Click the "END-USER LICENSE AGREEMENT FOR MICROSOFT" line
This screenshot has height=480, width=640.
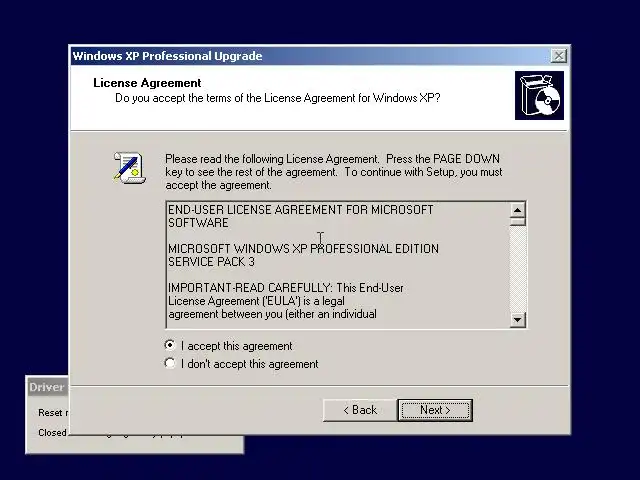[300, 210]
